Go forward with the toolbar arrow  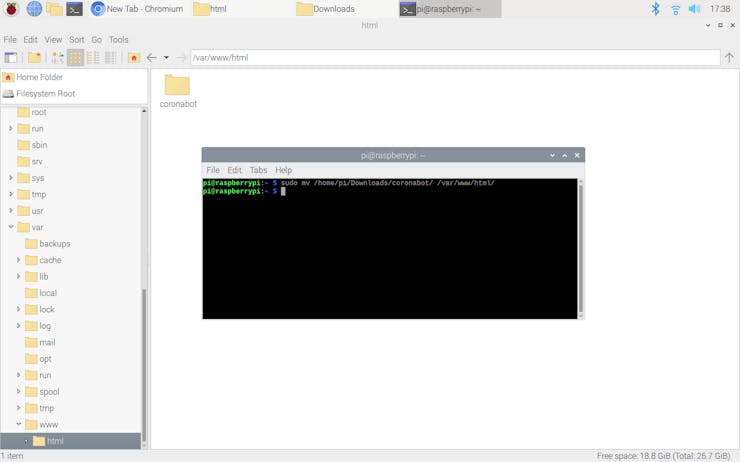(181, 58)
